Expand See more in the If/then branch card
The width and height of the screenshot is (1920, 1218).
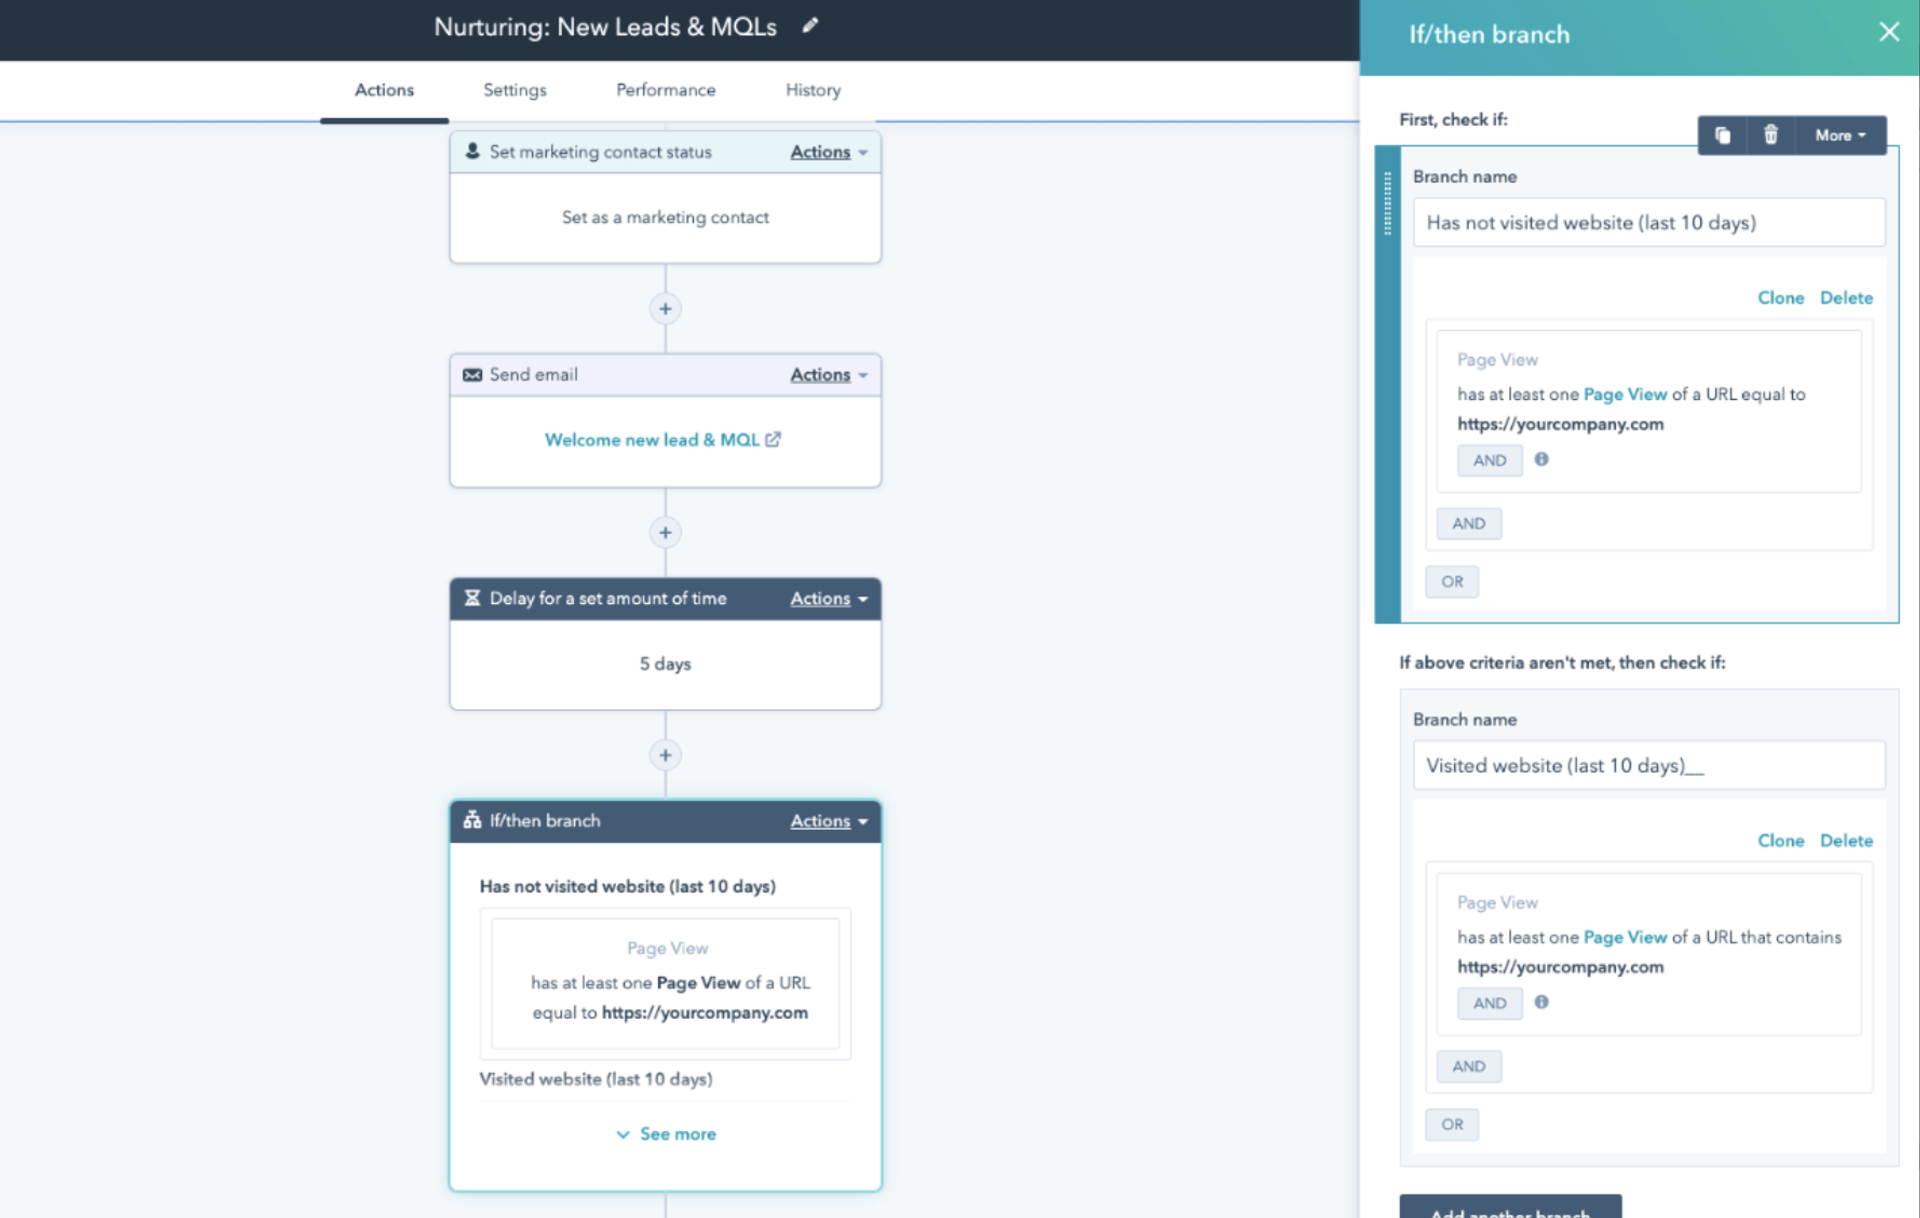coord(666,1134)
